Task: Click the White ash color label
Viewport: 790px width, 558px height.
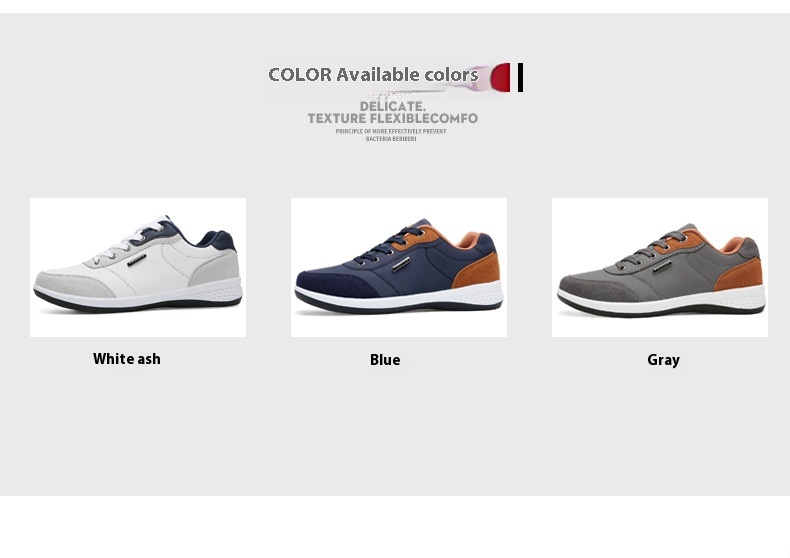Action: pos(127,359)
